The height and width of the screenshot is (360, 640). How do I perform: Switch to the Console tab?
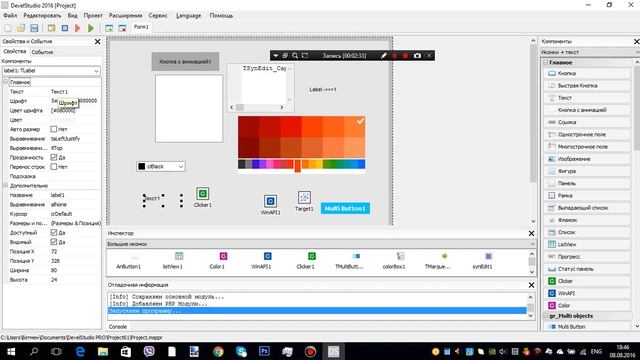point(118,327)
